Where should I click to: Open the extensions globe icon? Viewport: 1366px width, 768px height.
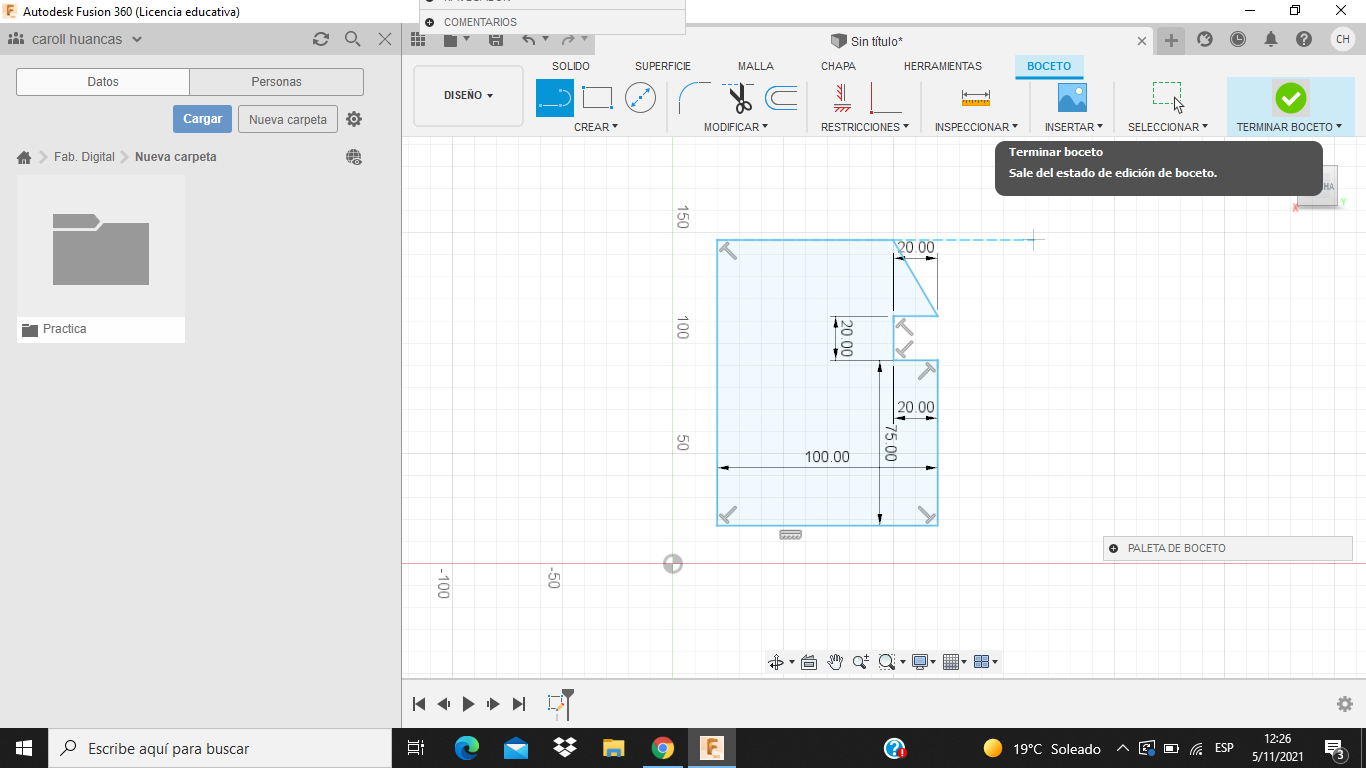(1205, 40)
